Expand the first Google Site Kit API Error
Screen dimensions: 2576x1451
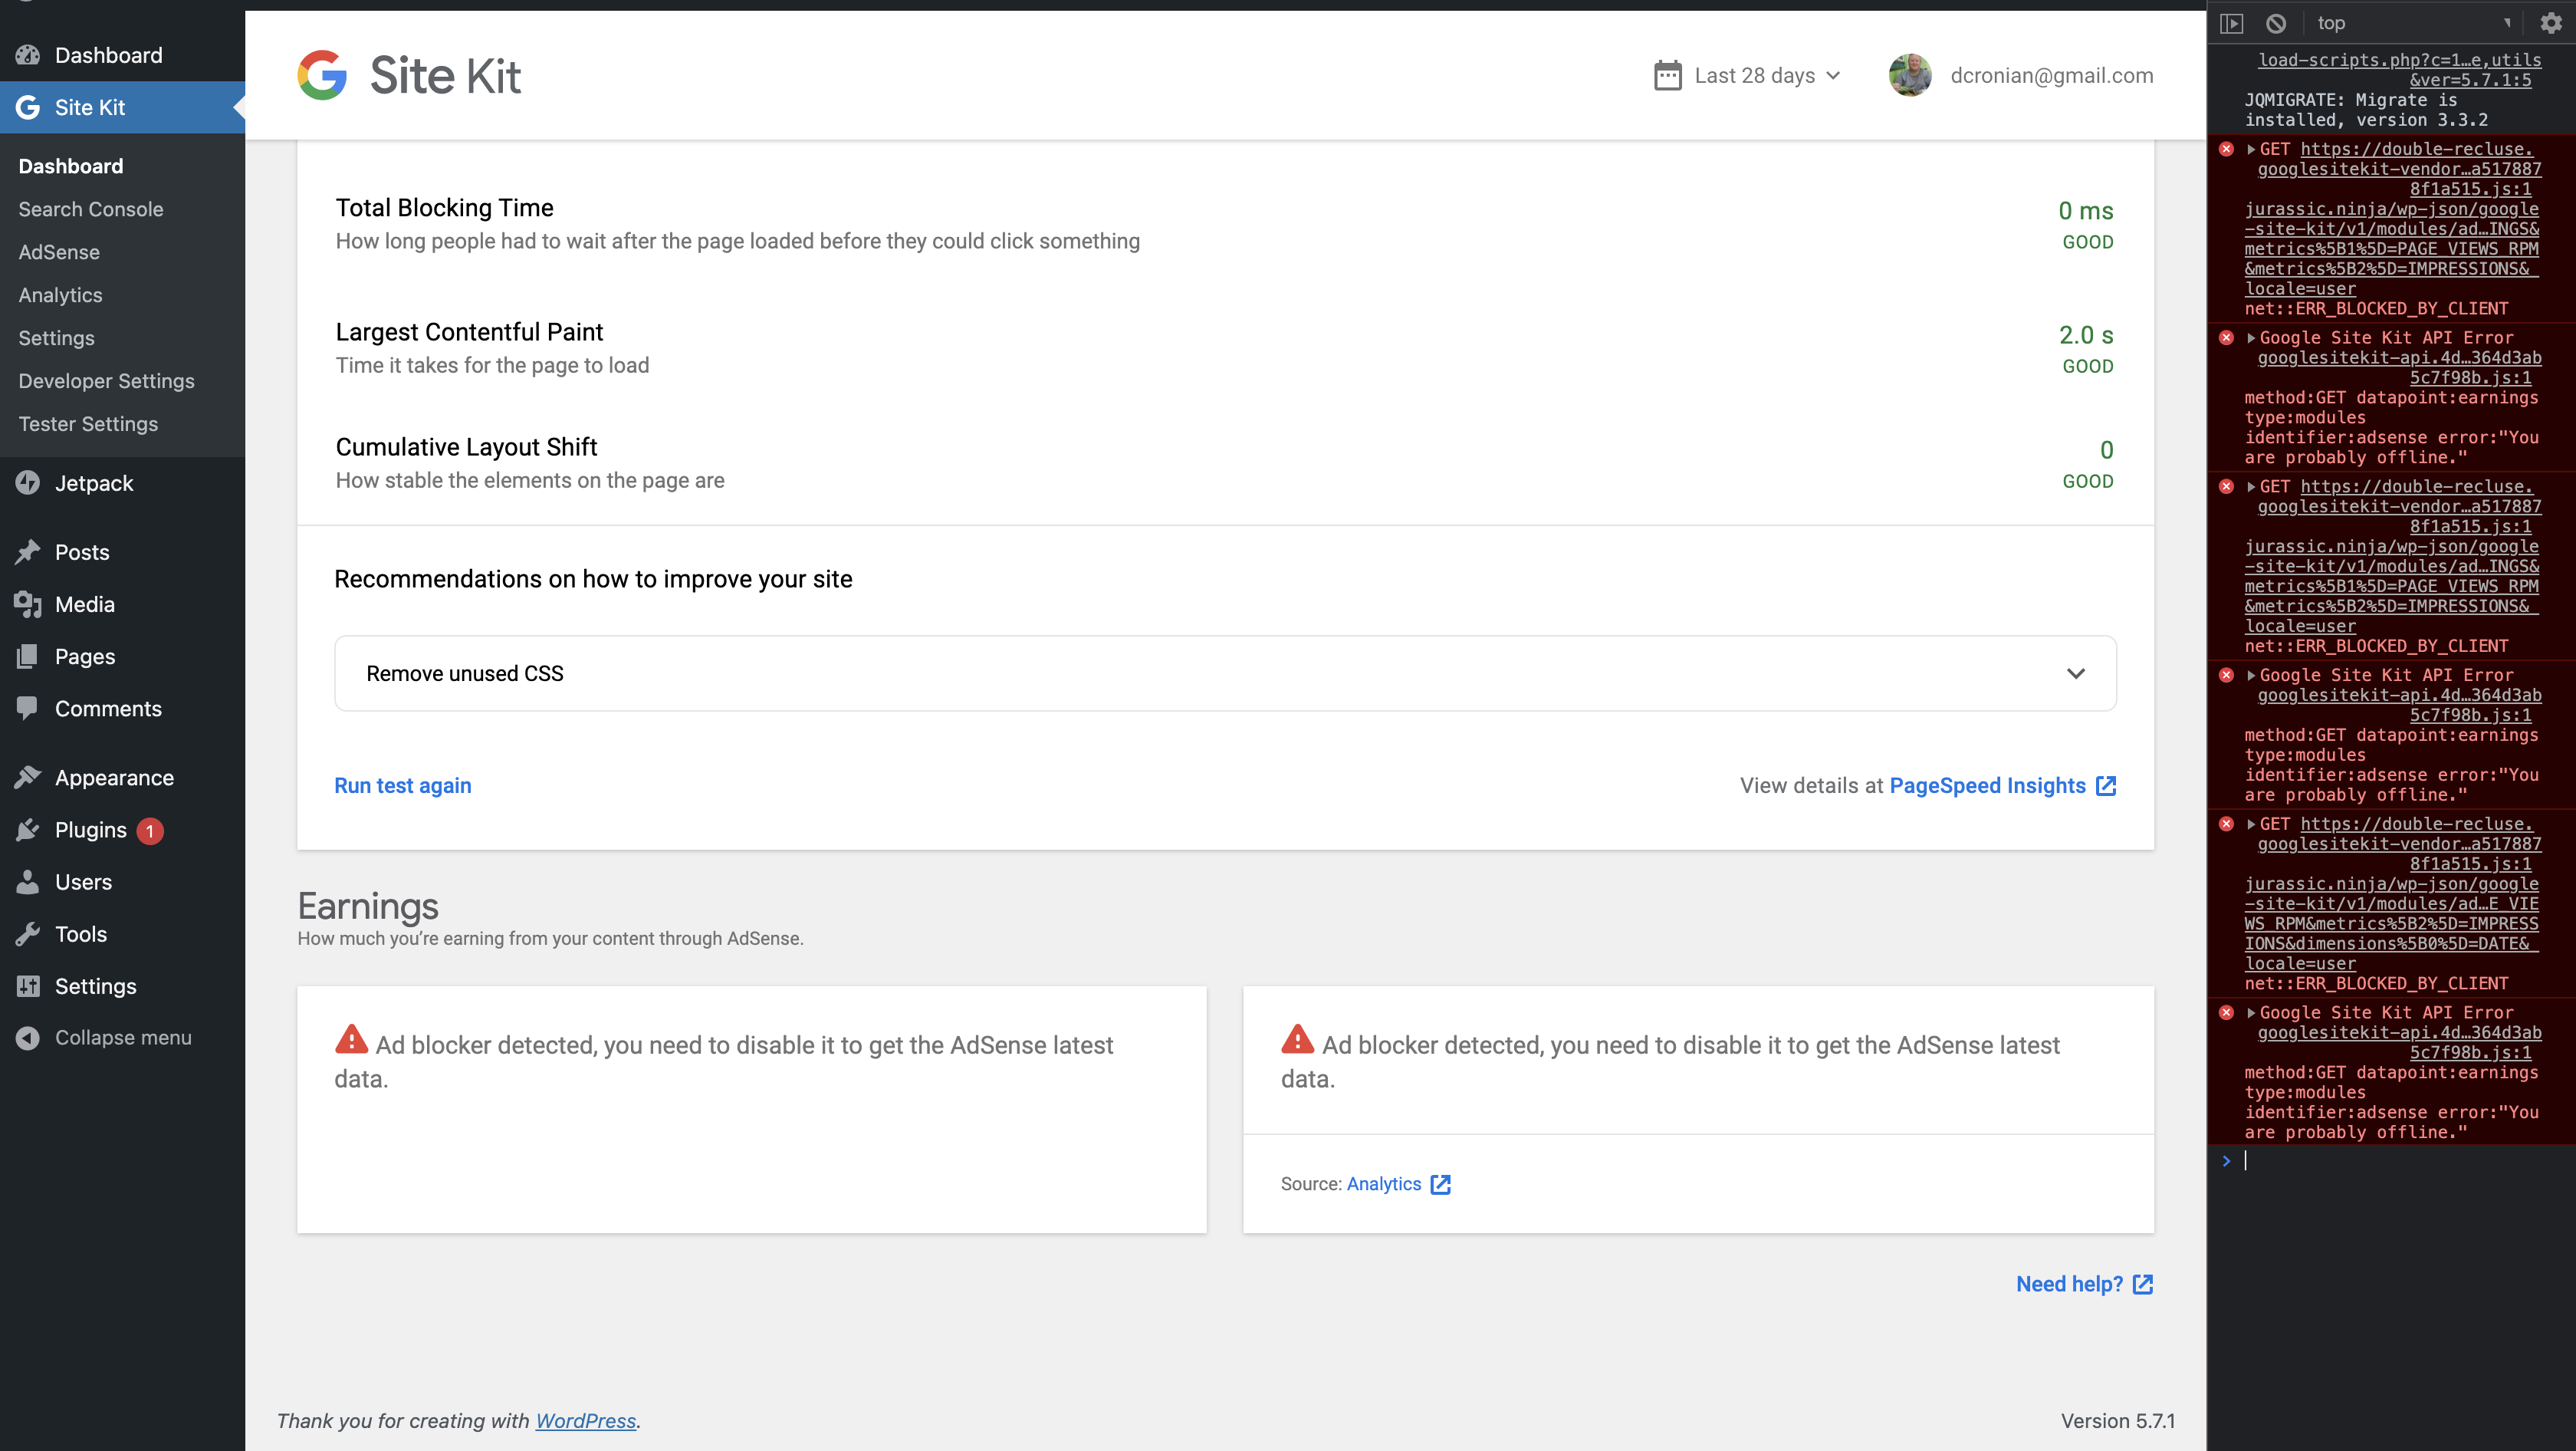[x=2252, y=338]
